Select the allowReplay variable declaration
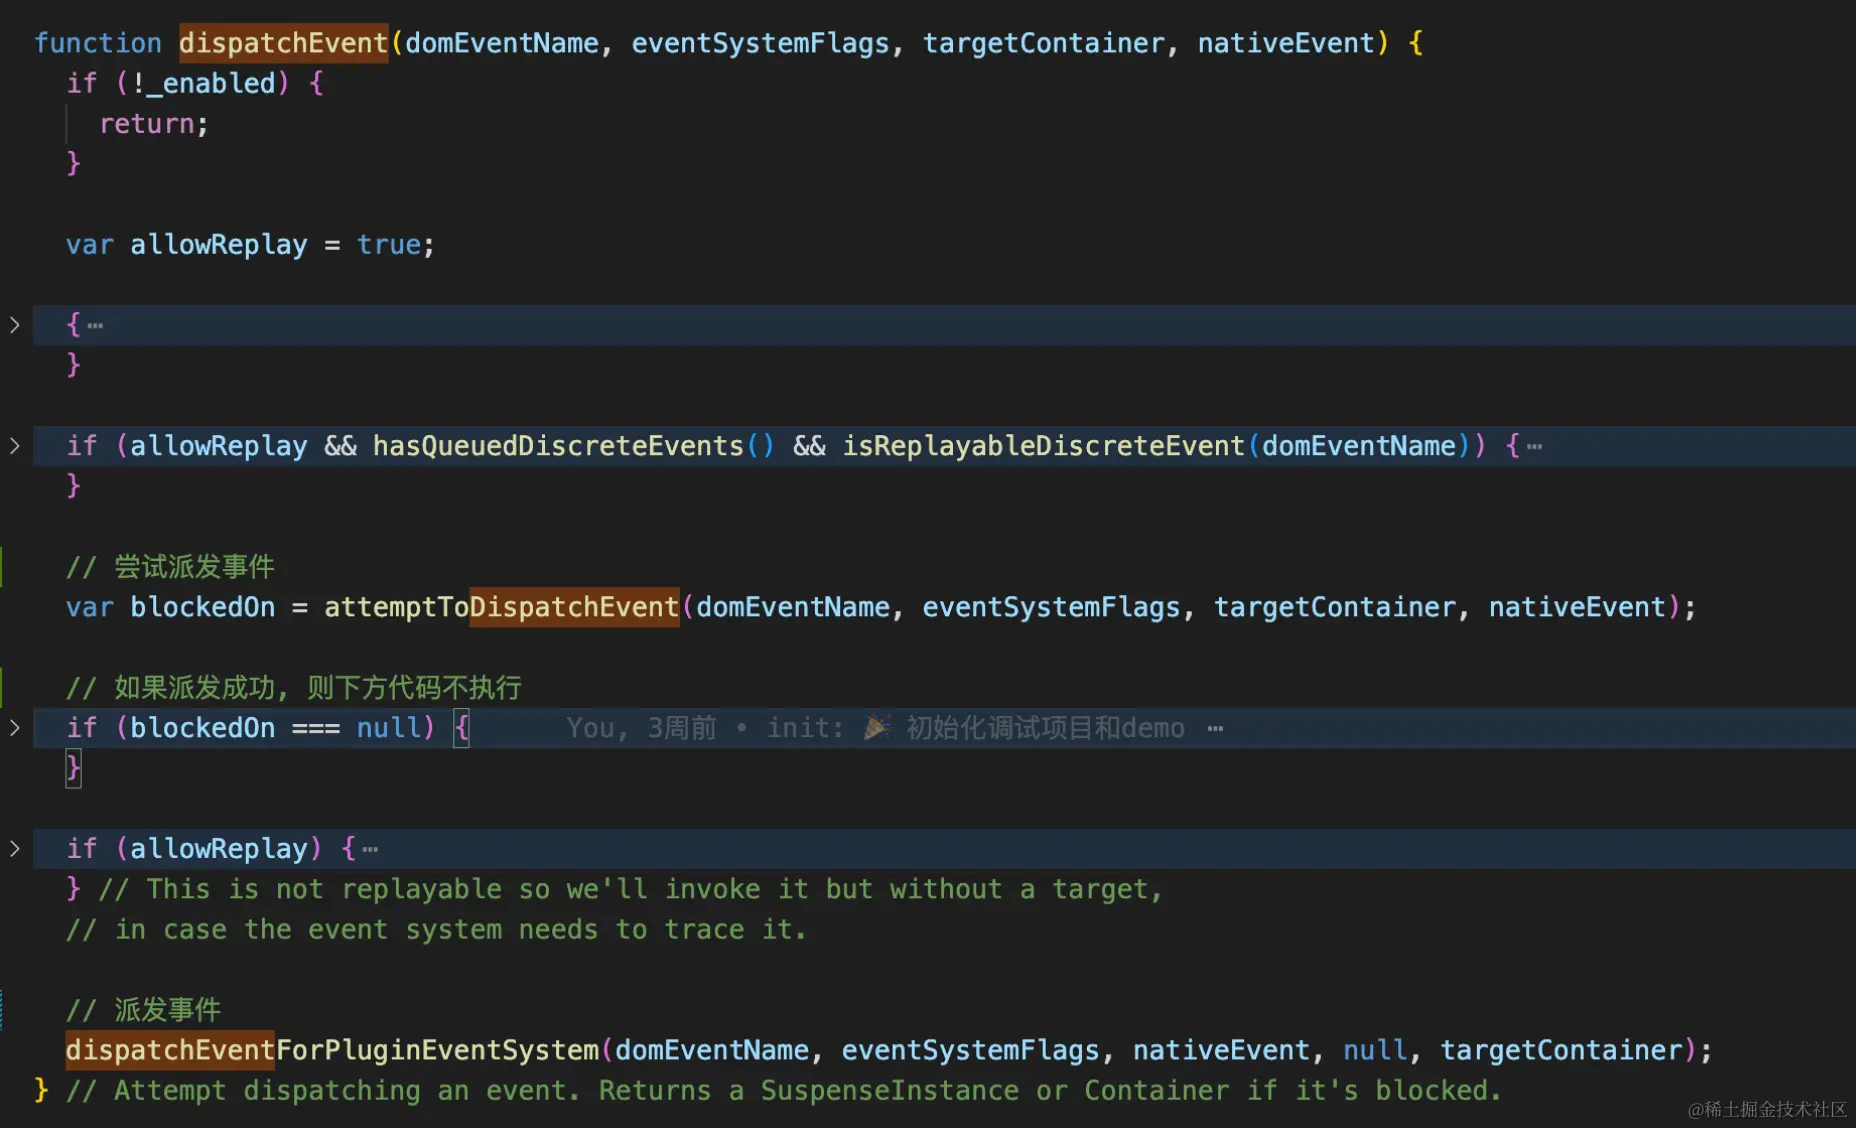Image resolution: width=1856 pixels, height=1128 pixels. click(219, 245)
